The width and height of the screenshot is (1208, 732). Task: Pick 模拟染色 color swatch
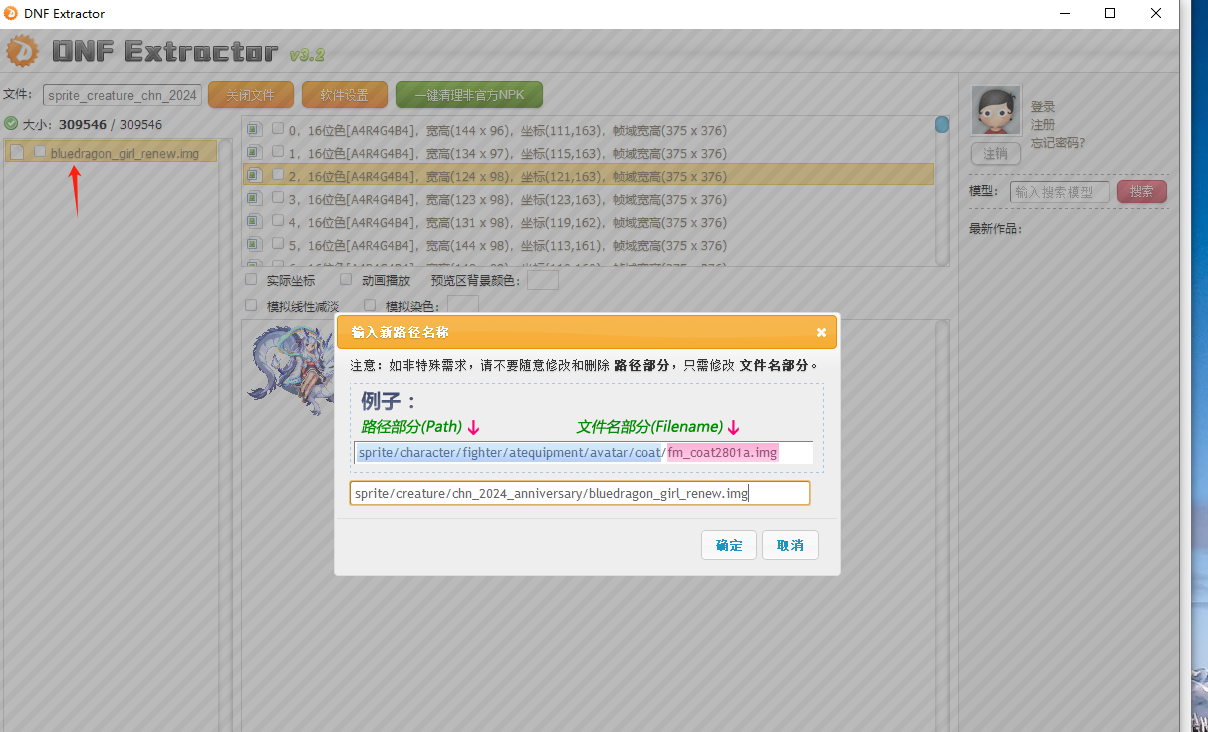(x=463, y=304)
